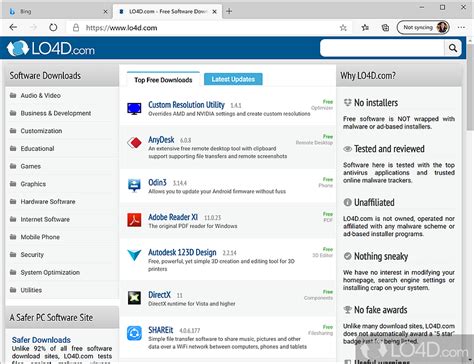The width and height of the screenshot is (474, 364).
Task: Open a new tab with the plus button
Action: click(229, 11)
